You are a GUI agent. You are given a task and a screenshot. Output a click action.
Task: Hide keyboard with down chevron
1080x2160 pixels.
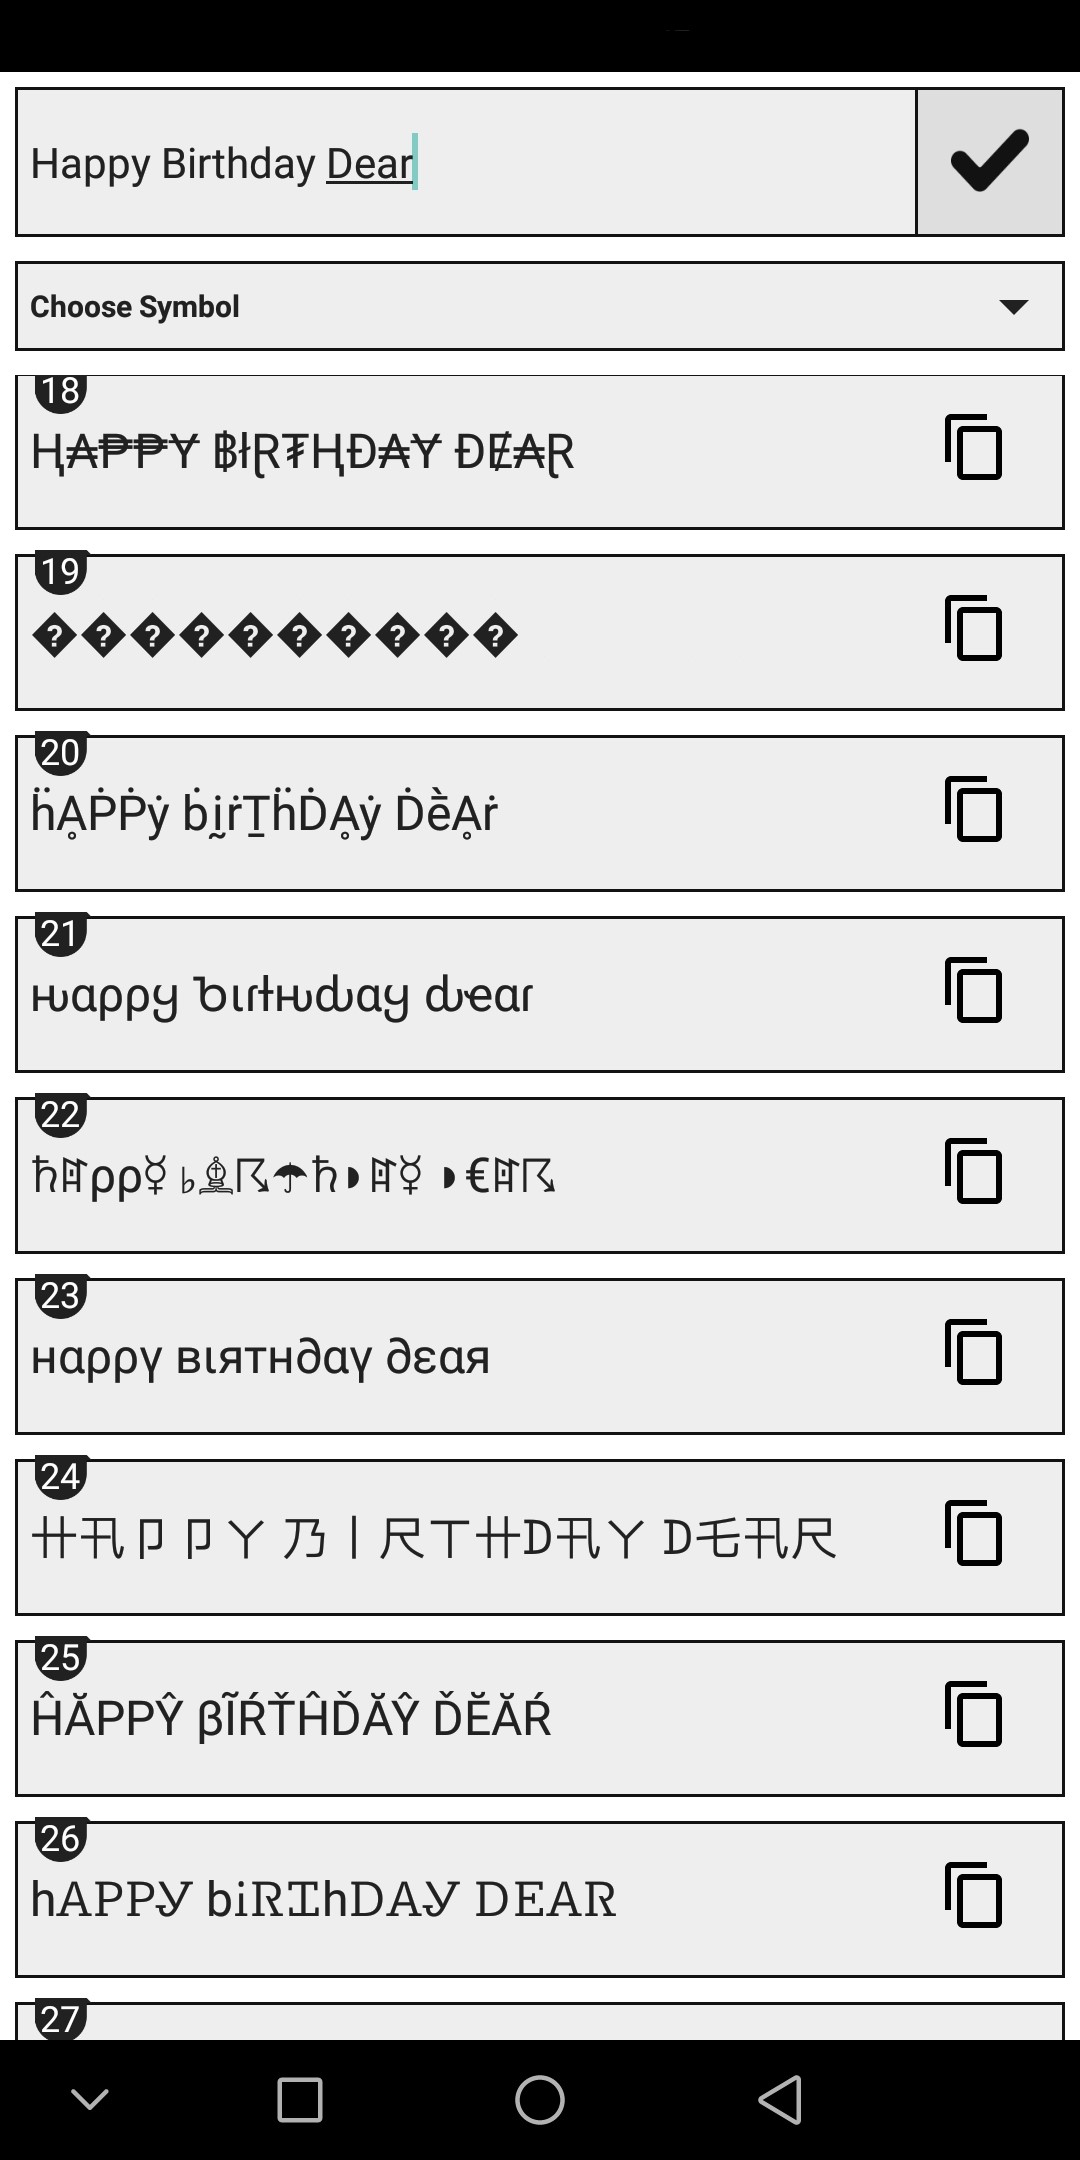point(90,2098)
